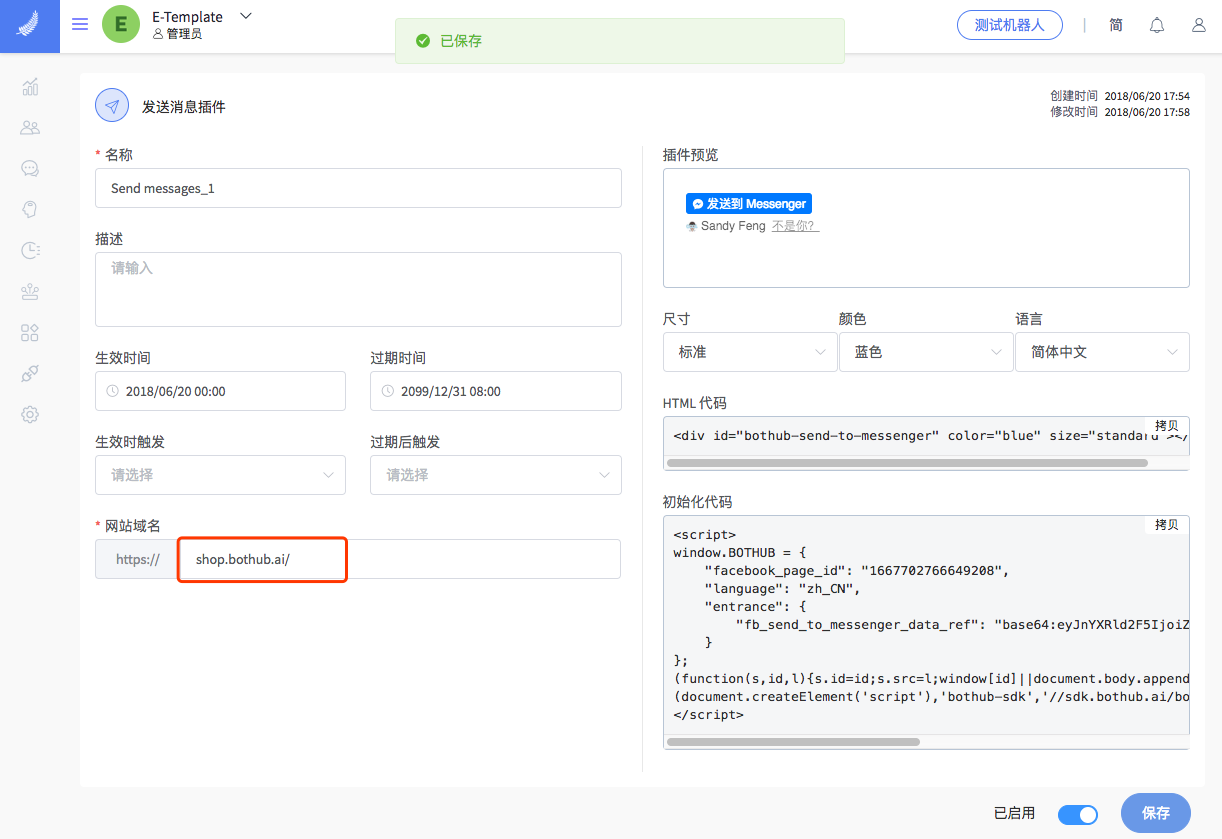1222x839 pixels.
Task: Open the chat conversations sidebar icon
Action: (x=30, y=168)
